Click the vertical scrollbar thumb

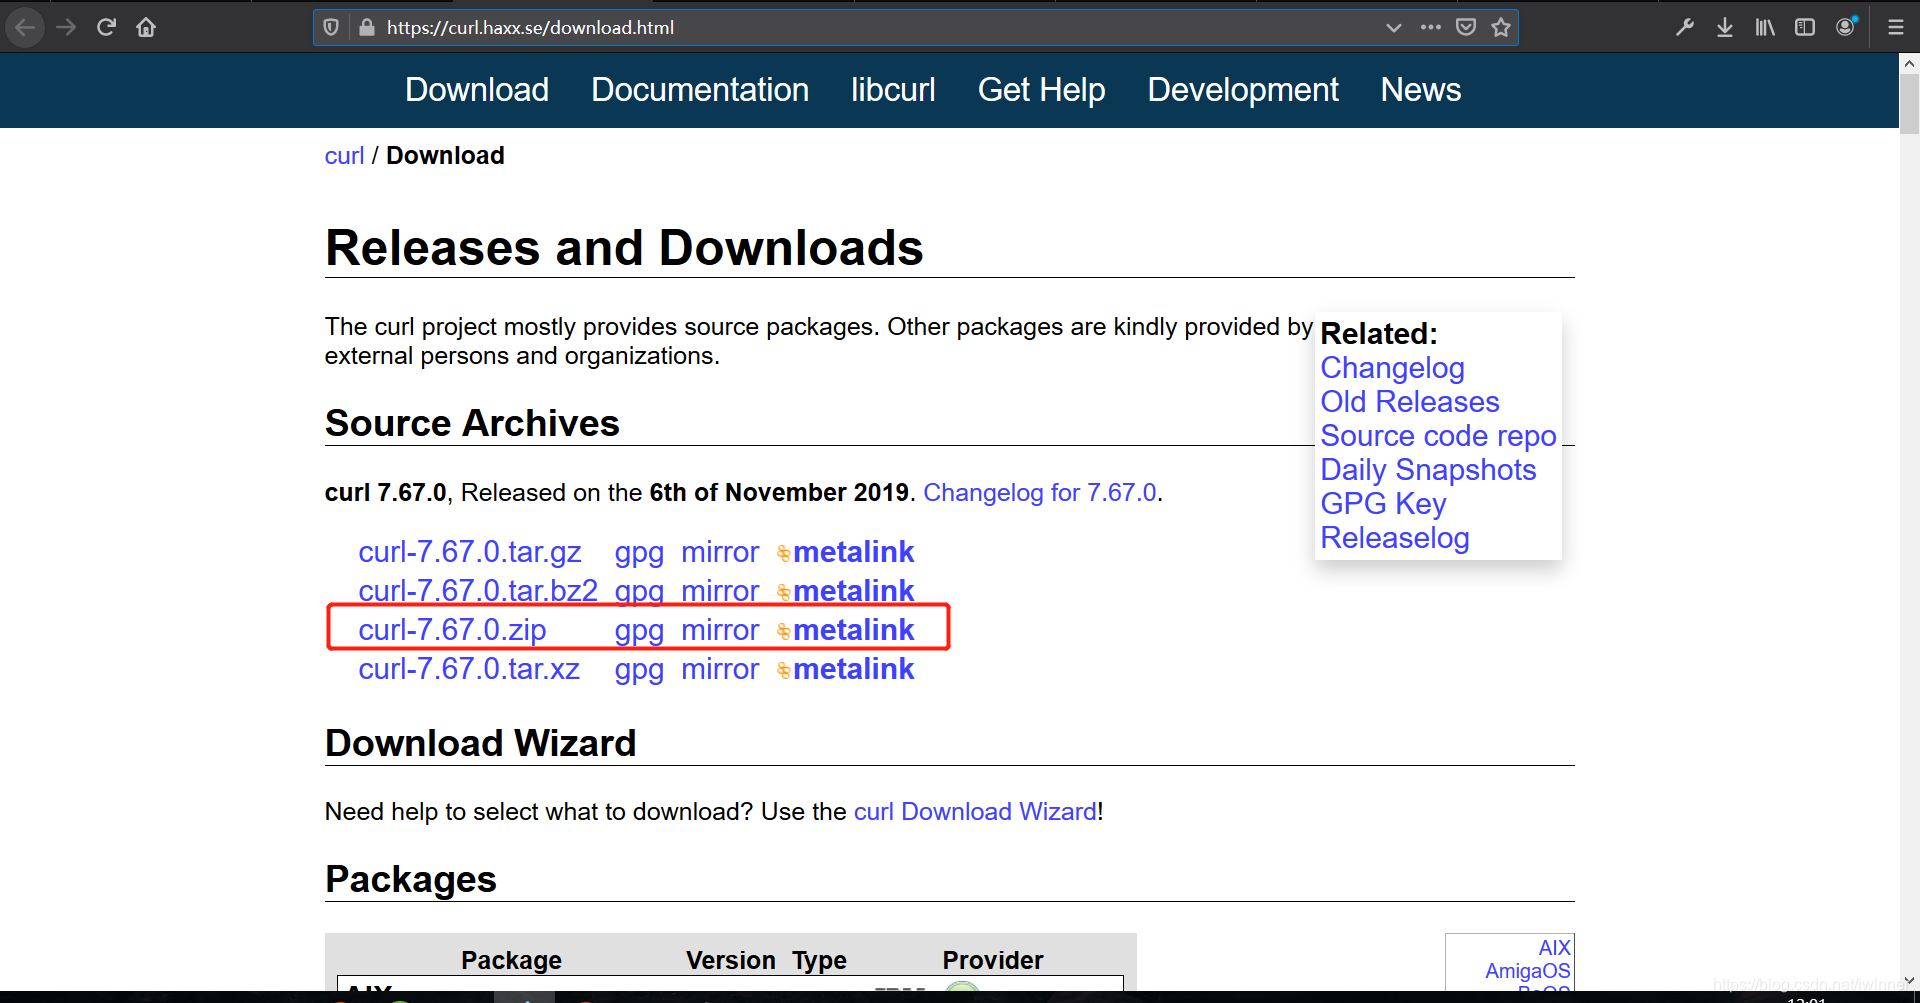coord(1909,104)
